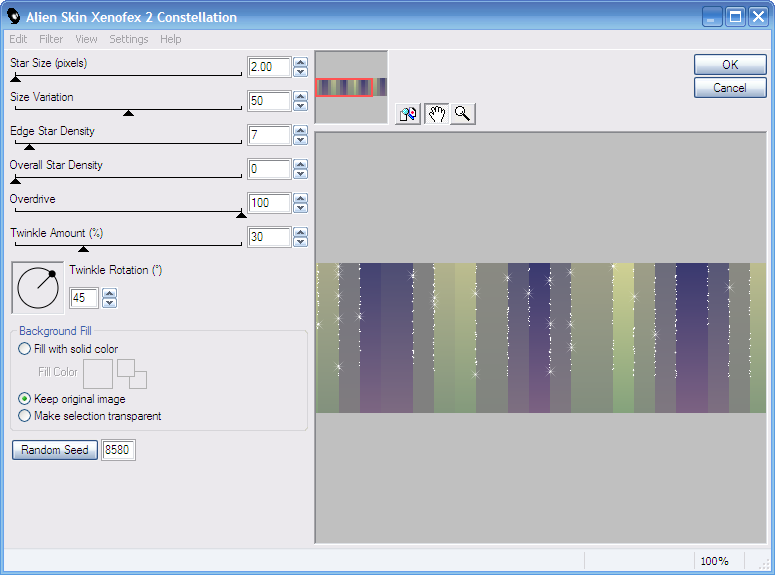Click the Overdrive value field

pos(269,203)
